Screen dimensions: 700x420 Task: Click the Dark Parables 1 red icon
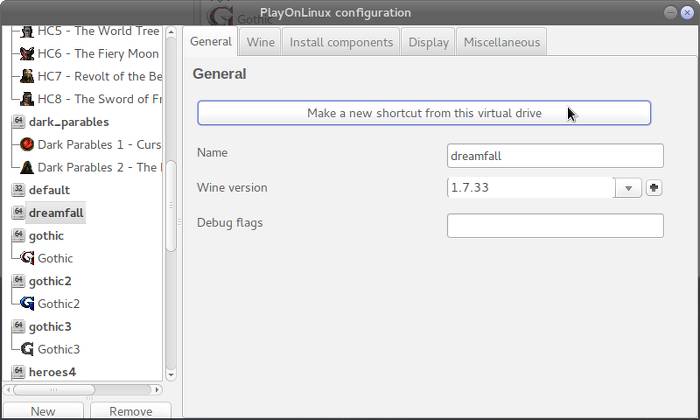[27, 145]
